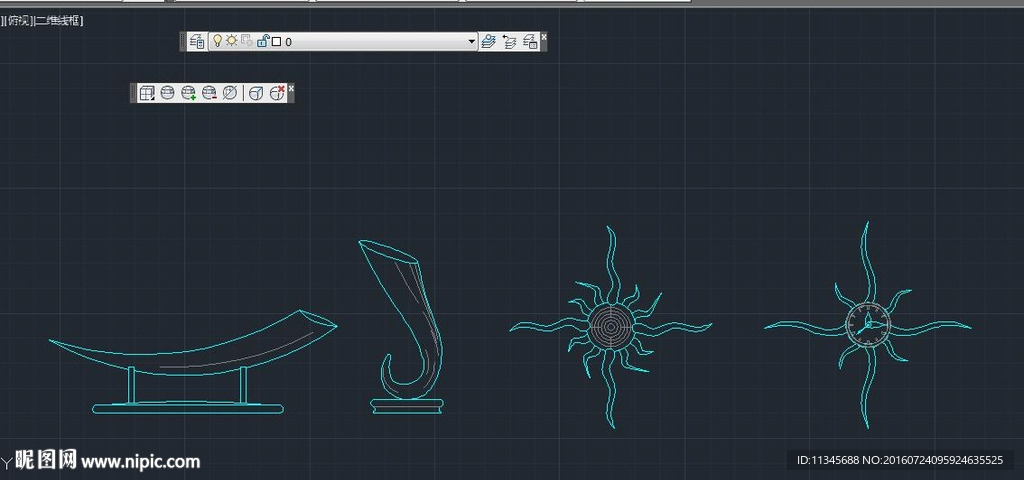The height and width of the screenshot is (480, 1024).
Task: Open the Layer Properties Manager
Action: click(197, 41)
